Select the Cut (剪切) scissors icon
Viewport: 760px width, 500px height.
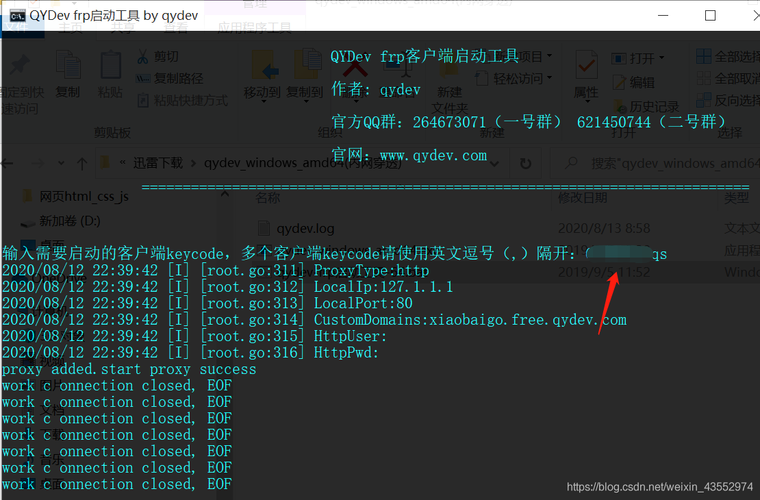coord(142,57)
